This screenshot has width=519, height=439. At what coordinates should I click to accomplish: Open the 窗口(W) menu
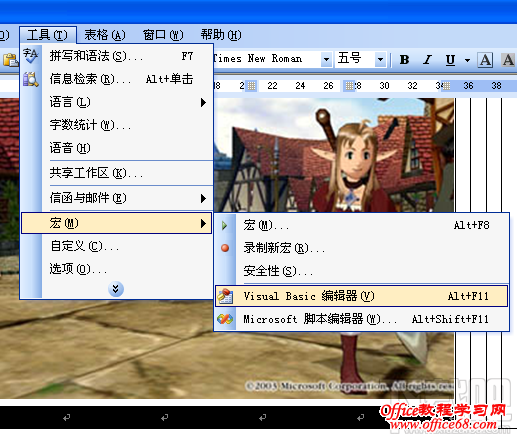coord(163,35)
